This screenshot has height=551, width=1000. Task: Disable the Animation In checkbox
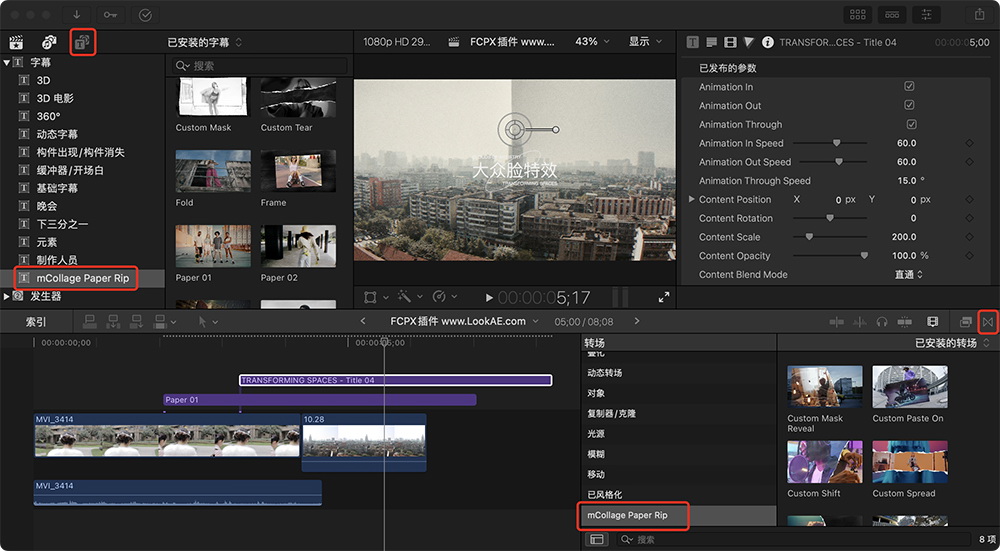click(909, 87)
